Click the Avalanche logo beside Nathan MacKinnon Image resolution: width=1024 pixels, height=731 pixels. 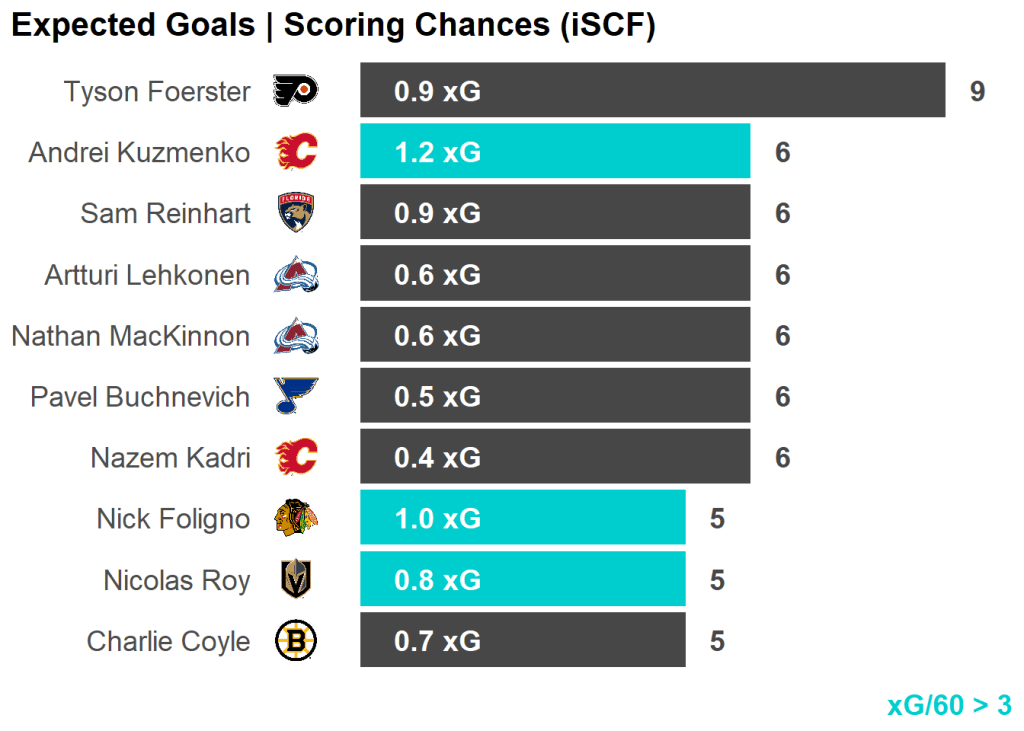[x=296, y=336]
